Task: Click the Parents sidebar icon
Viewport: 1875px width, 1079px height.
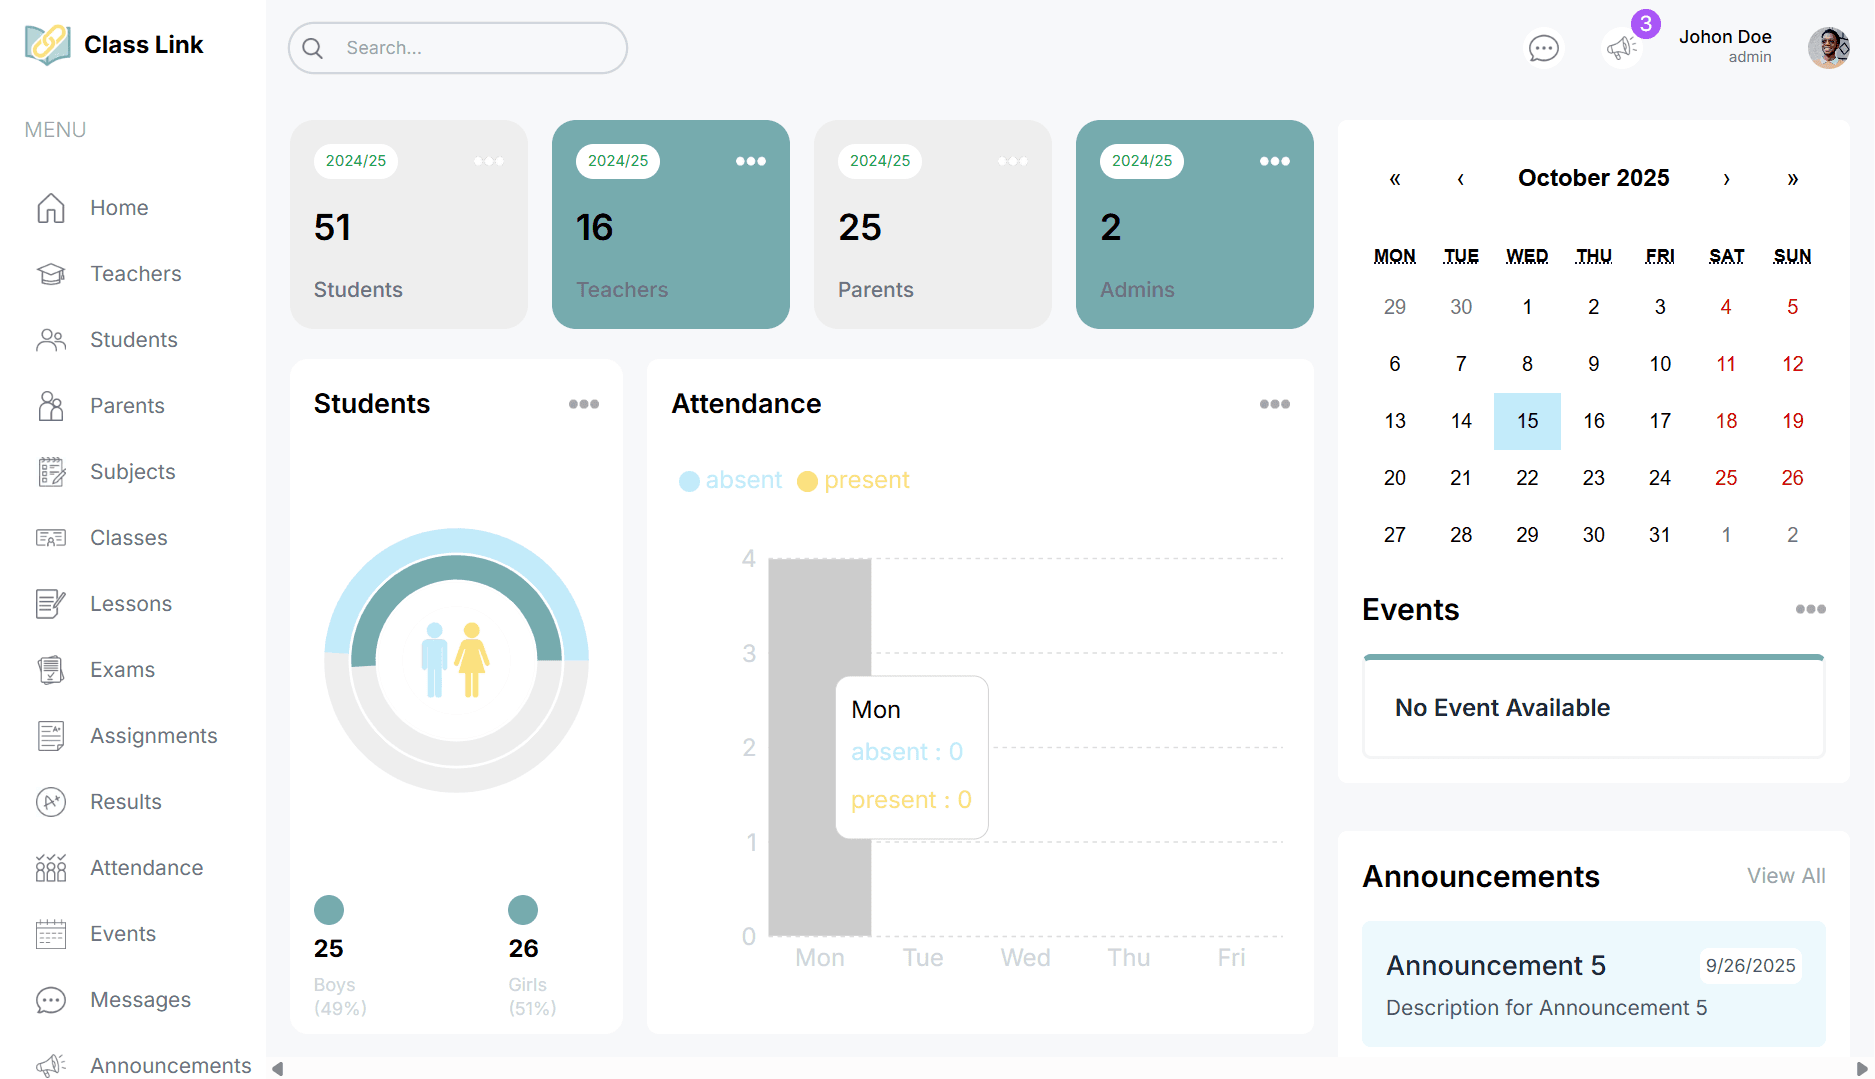Action: 51,406
